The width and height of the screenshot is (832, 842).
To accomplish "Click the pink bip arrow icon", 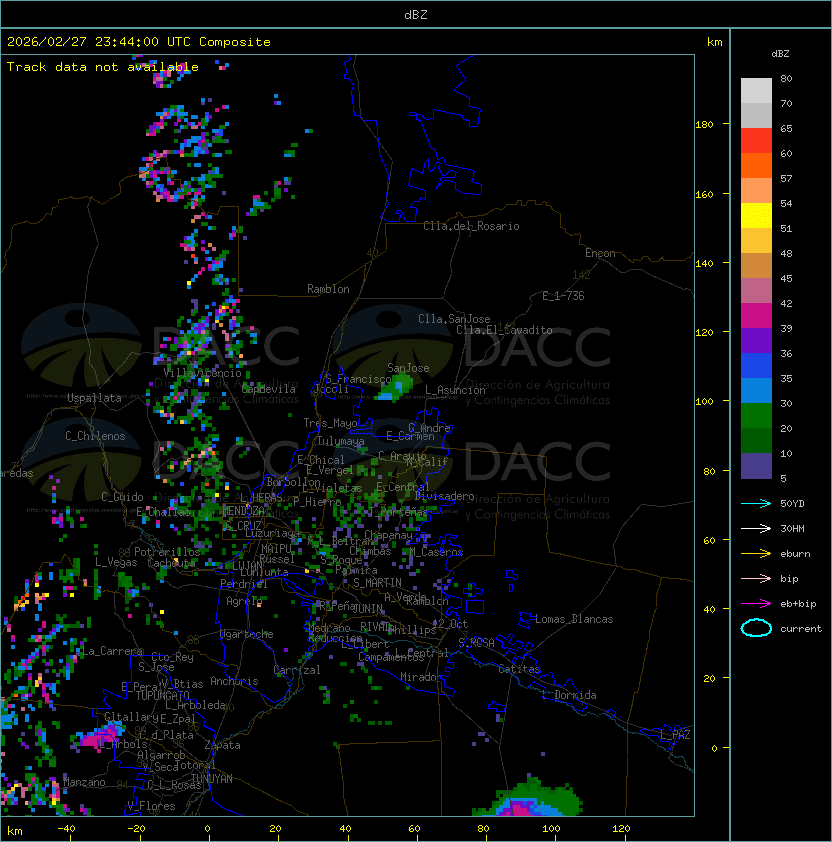I will tap(756, 578).
